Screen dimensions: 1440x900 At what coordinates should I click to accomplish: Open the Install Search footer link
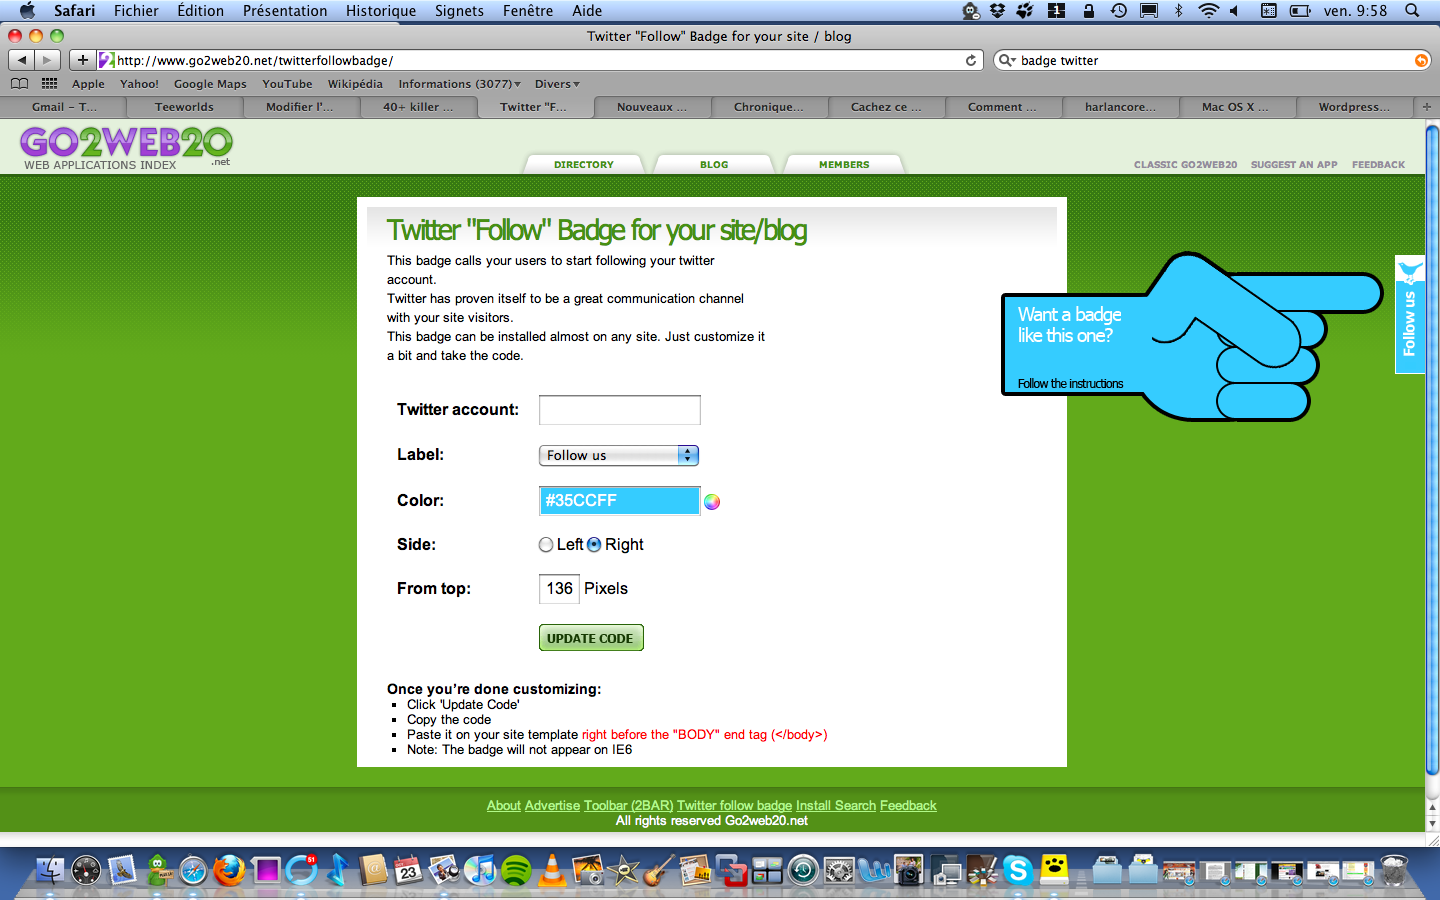836,806
